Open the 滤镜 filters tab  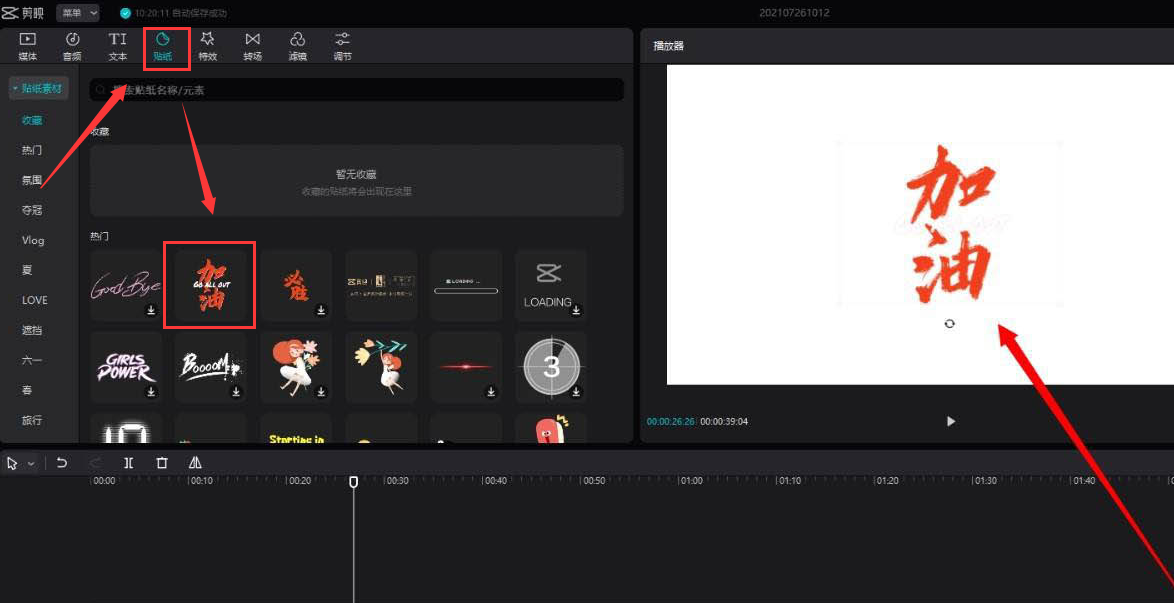point(297,46)
